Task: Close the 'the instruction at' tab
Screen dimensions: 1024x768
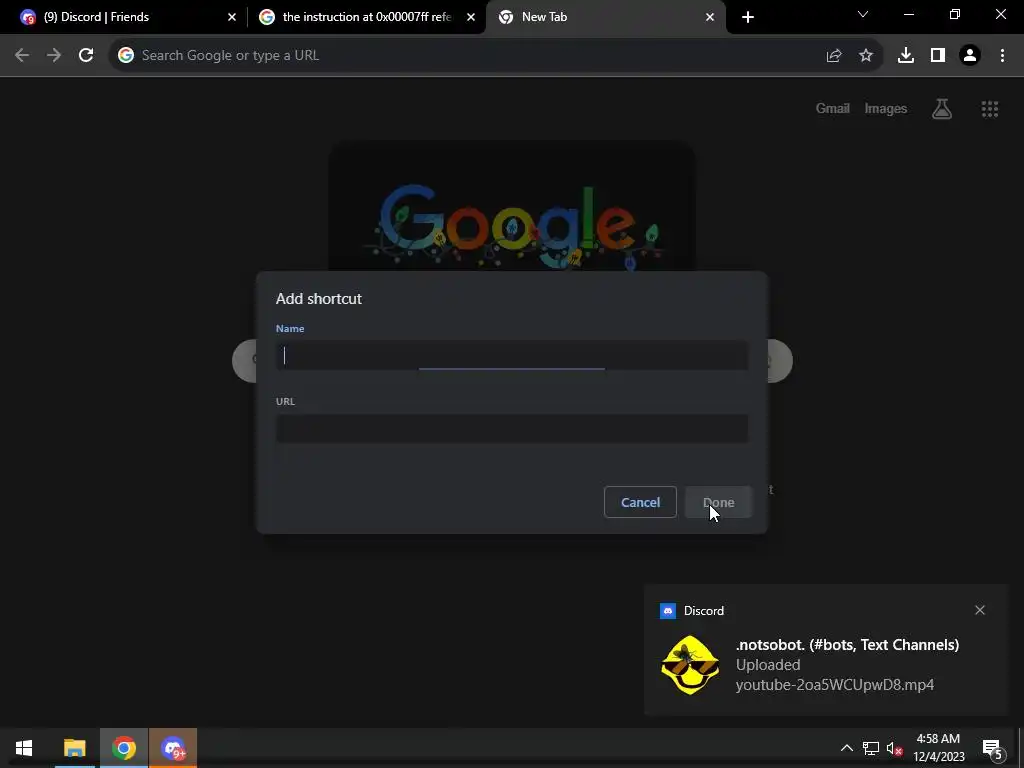Action: 471,18
